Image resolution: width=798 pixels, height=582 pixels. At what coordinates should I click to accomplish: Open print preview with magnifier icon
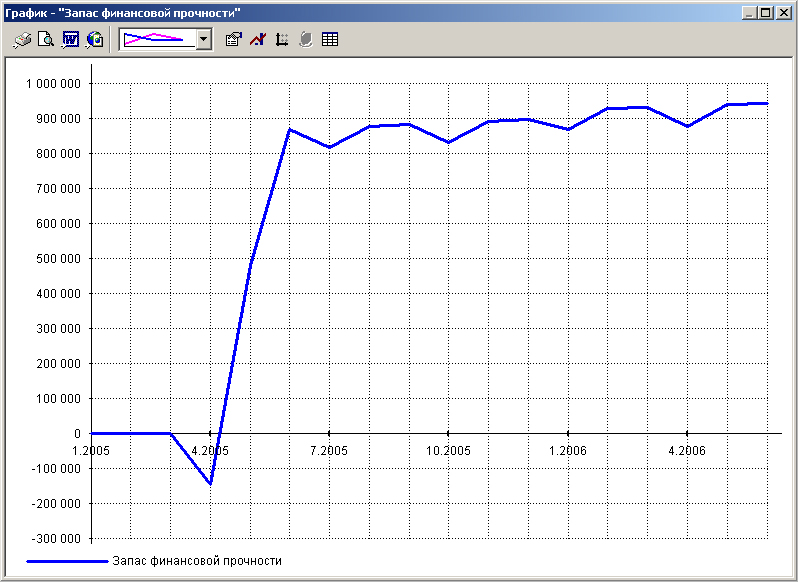click(46, 40)
